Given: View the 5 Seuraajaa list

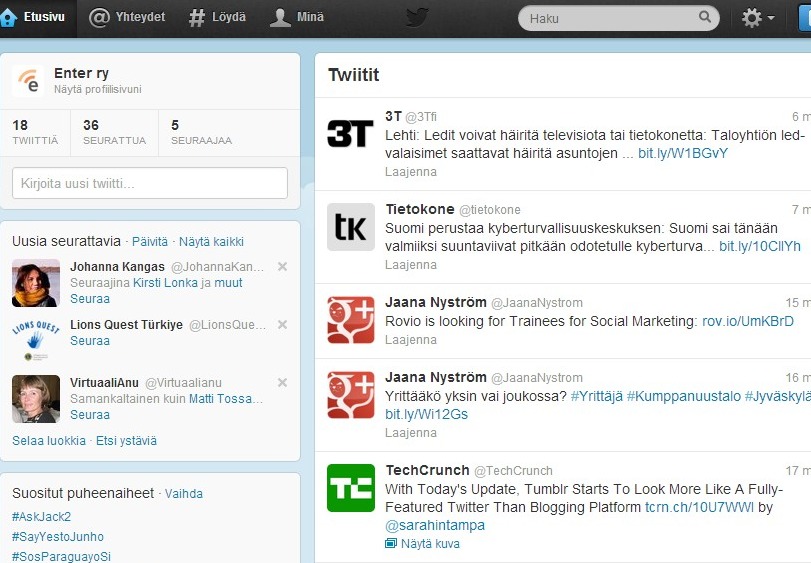Looking at the screenshot, I should [201, 132].
